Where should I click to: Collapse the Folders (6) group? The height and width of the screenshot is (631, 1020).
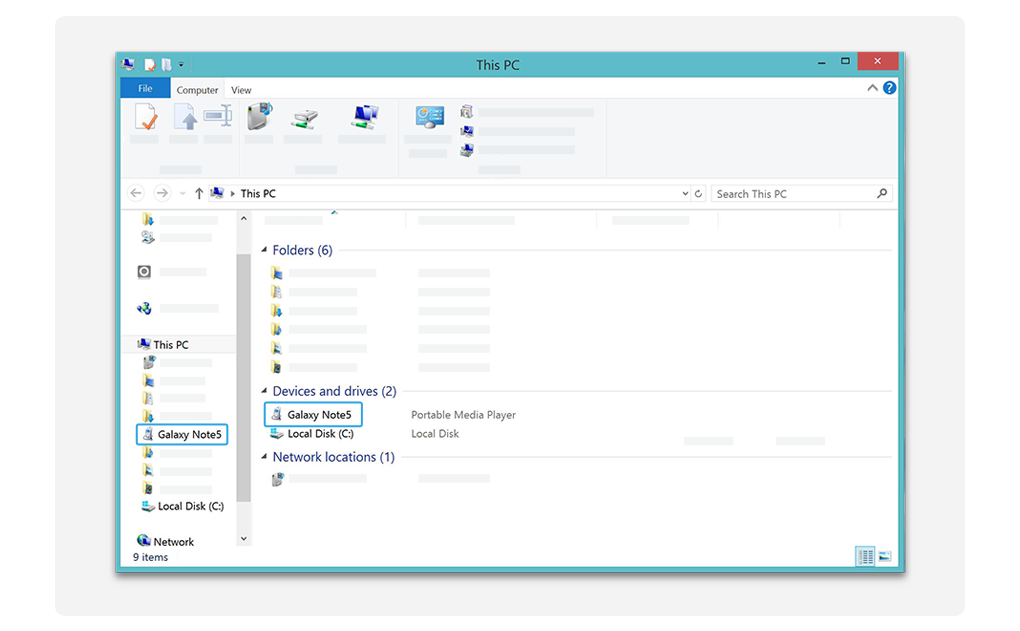click(x=264, y=250)
